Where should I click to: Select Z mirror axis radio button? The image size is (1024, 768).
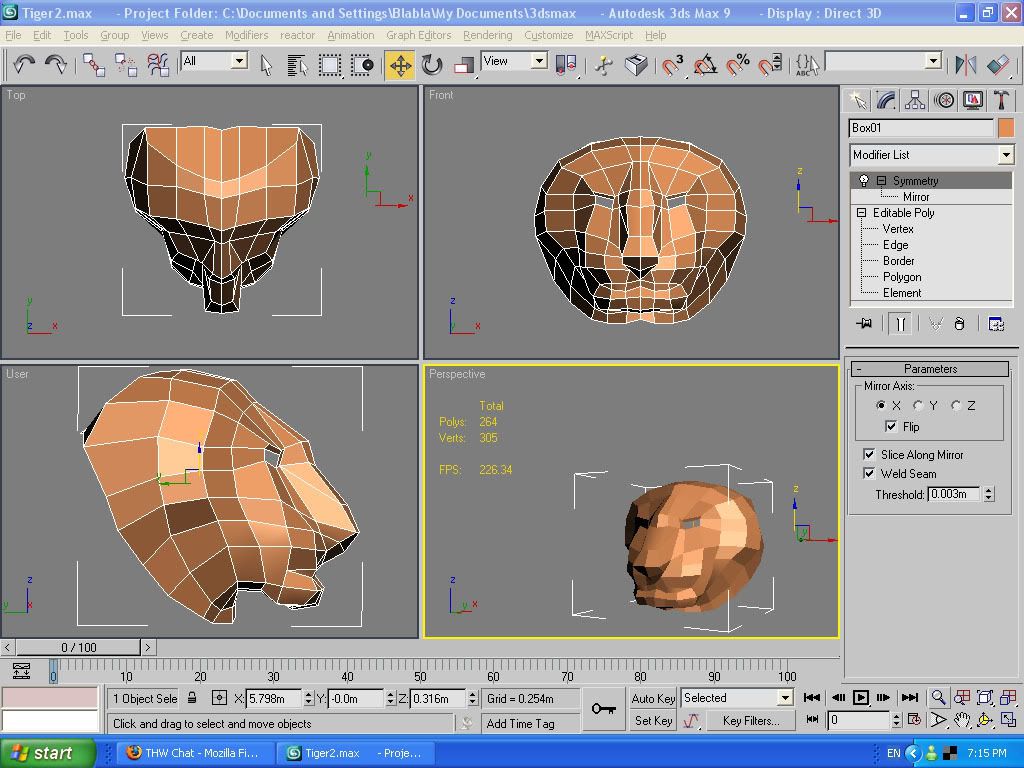[956, 406]
